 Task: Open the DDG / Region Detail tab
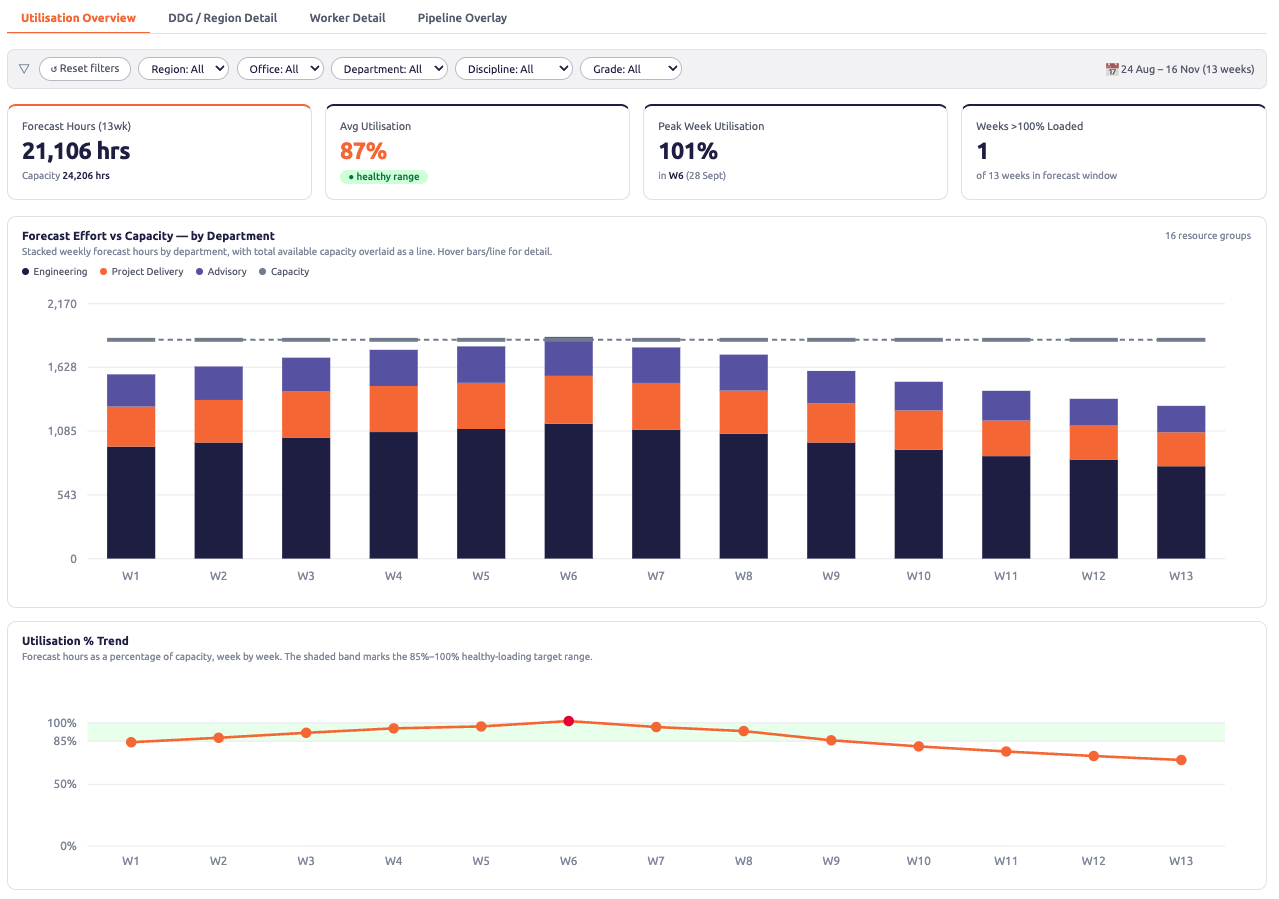coord(223,18)
